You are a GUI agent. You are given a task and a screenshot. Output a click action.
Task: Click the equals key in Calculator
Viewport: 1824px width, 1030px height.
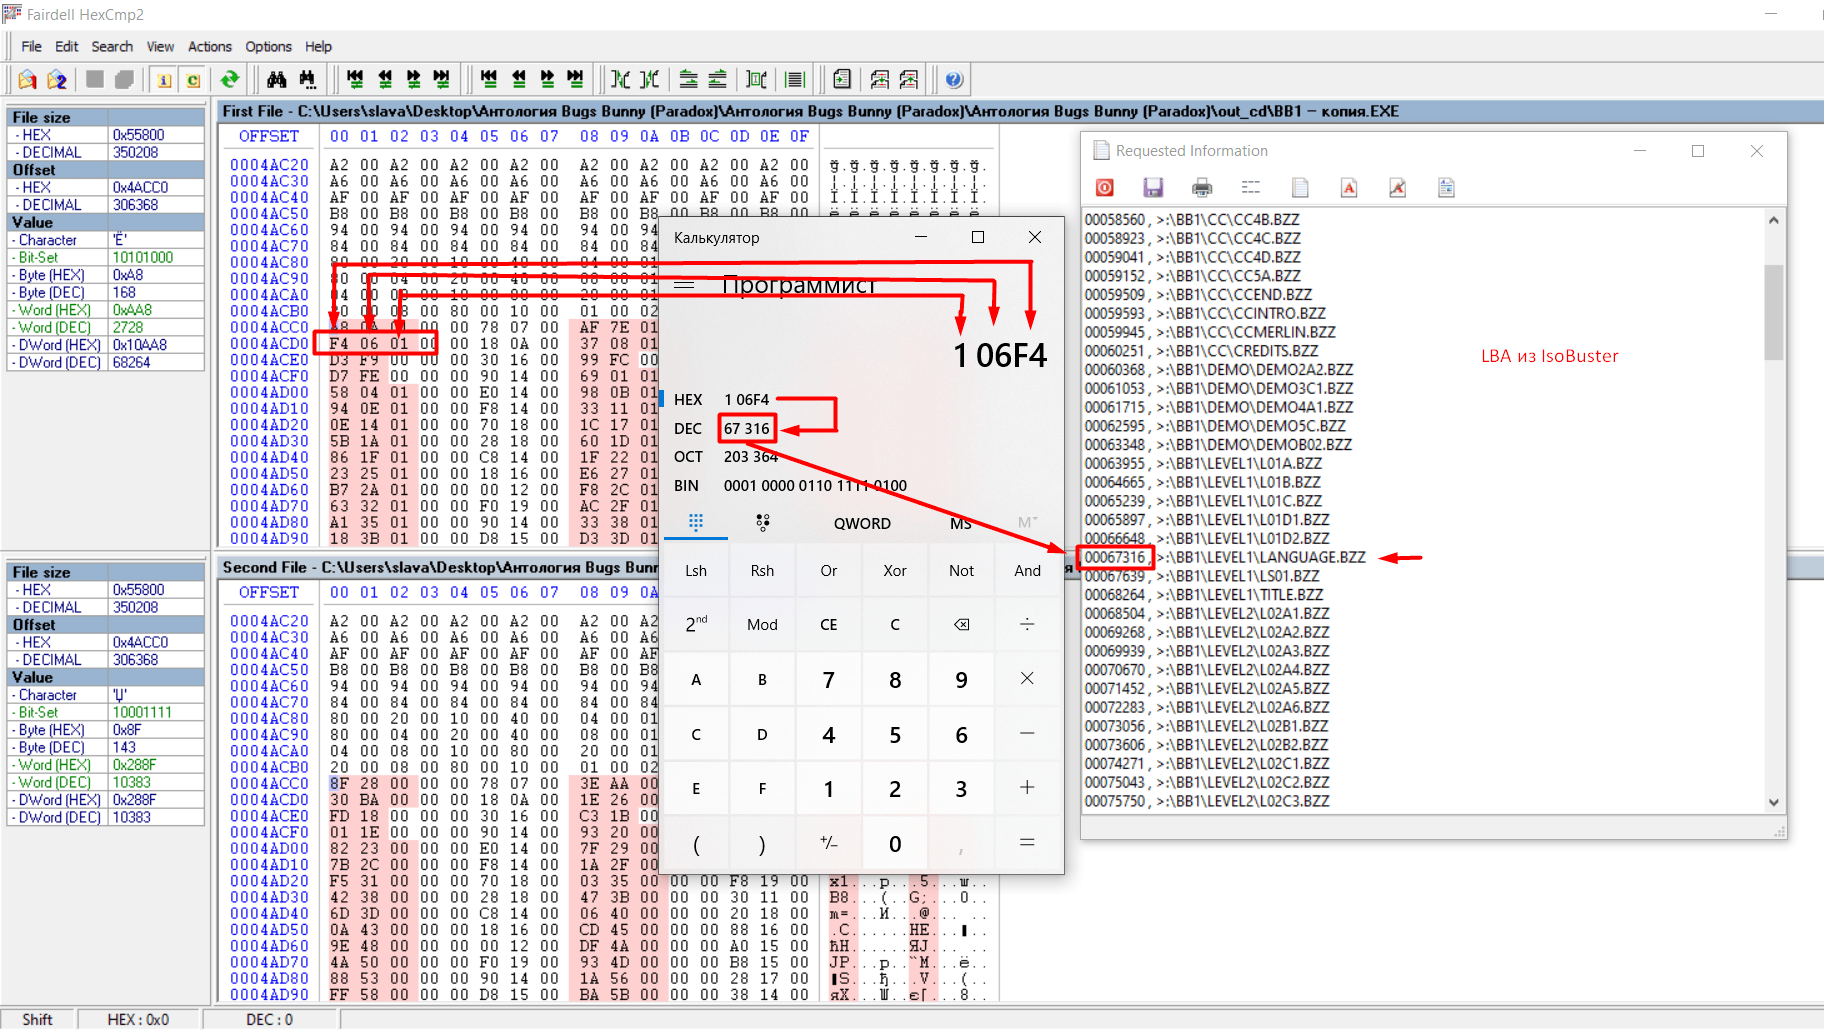pos(1027,843)
